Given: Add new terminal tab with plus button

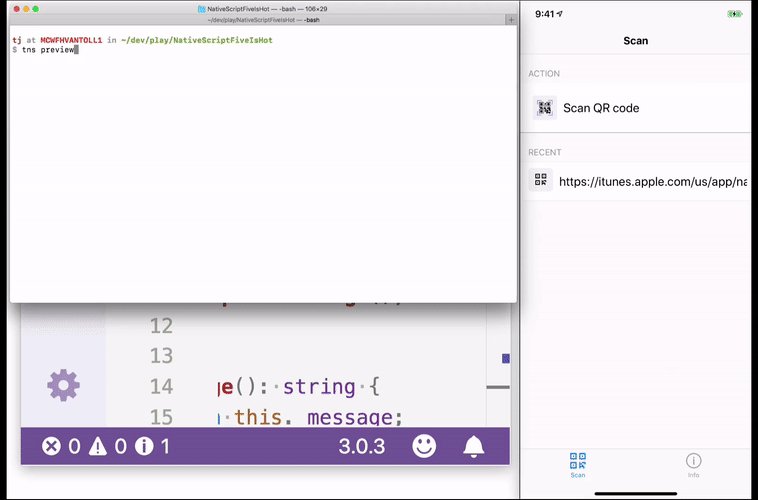Looking at the screenshot, I should click(x=511, y=20).
